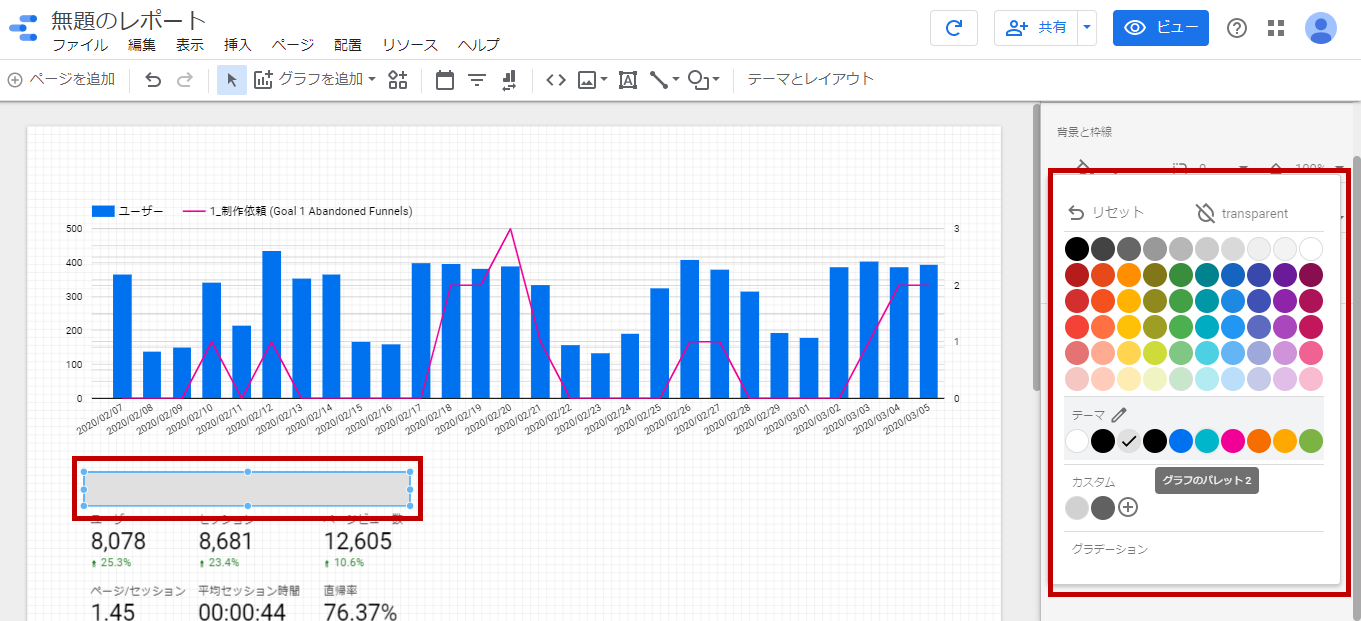
Task: Select the checked light gray theme swatch
Action: [1128, 441]
